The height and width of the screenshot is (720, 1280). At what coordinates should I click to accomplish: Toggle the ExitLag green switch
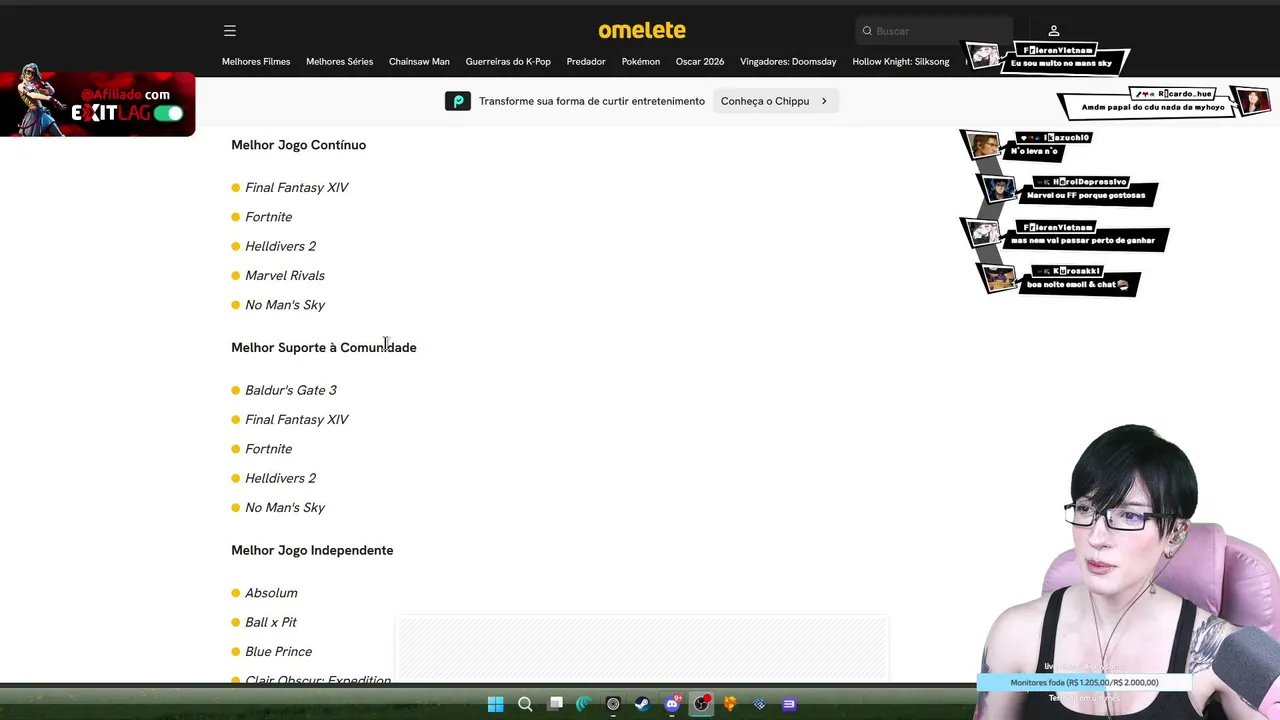[x=169, y=113]
